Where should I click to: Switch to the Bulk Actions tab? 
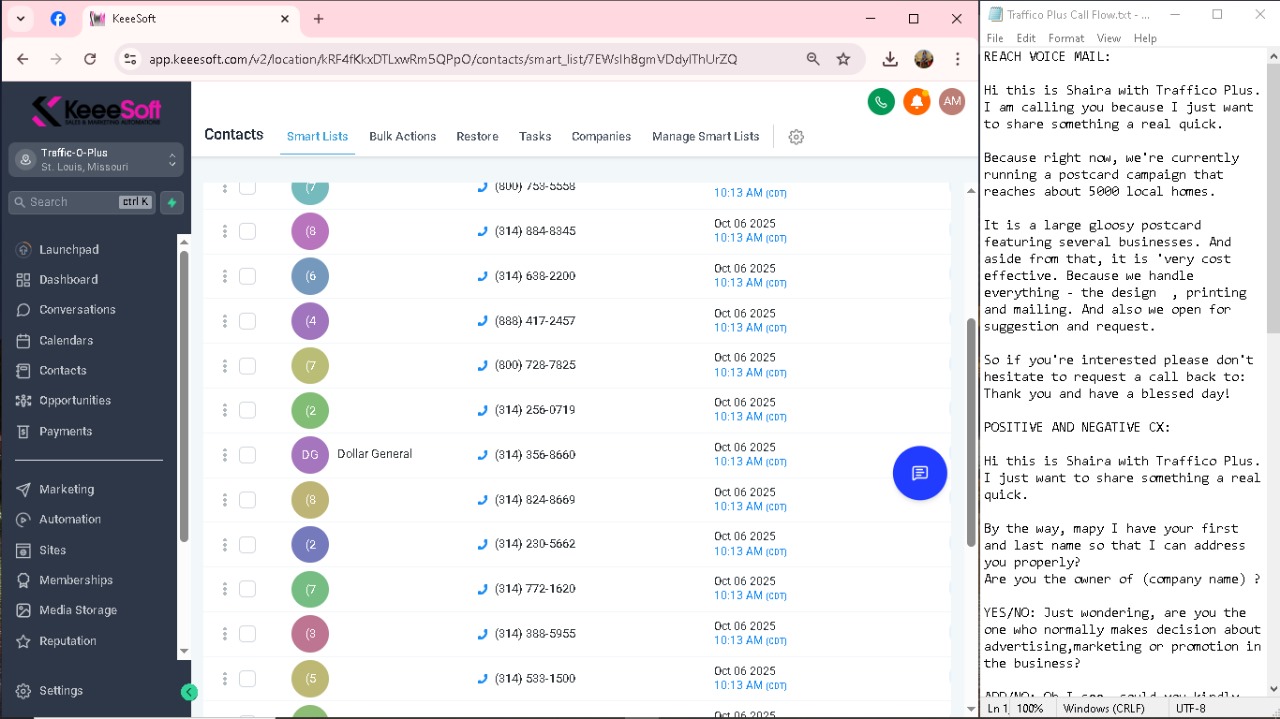click(x=402, y=136)
